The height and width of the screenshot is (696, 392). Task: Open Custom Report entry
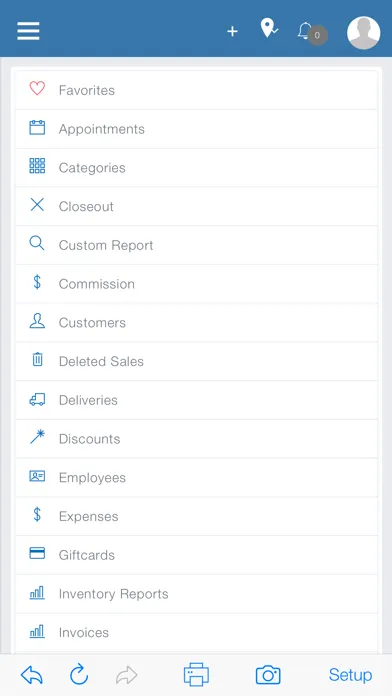coord(197,245)
